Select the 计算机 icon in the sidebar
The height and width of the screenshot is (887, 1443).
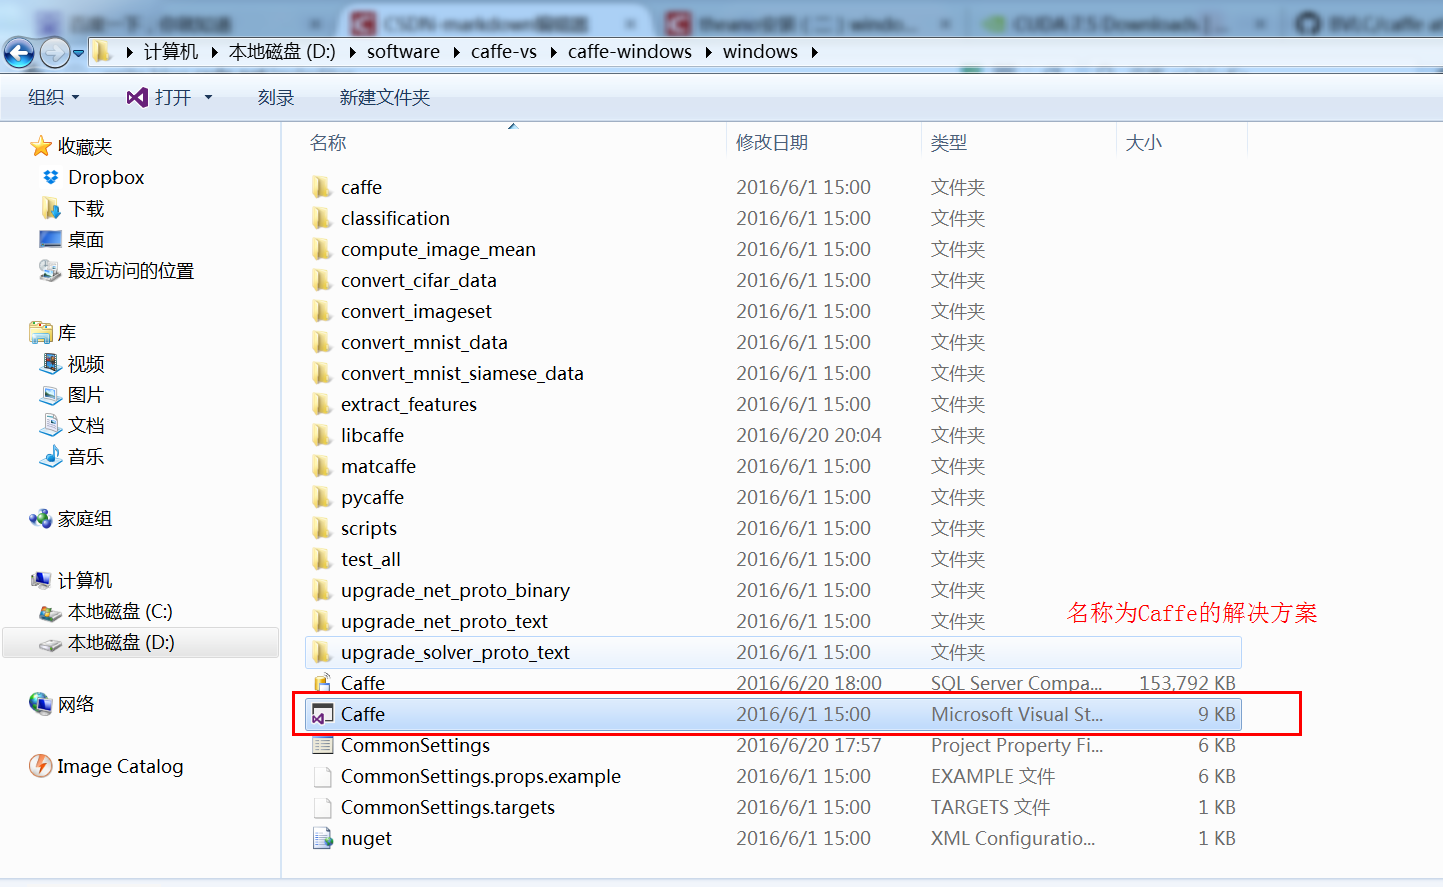(x=41, y=580)
